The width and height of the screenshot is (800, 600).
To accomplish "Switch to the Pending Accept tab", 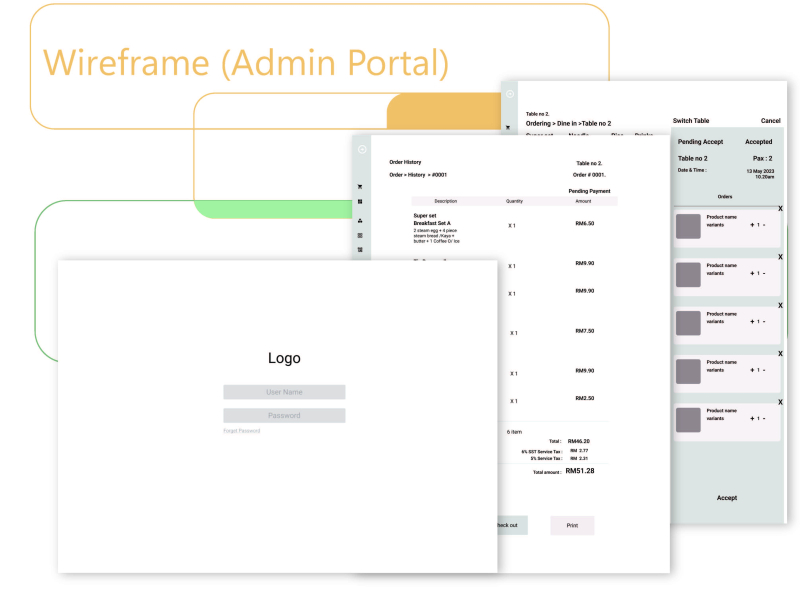I will (x=700, y=142).
